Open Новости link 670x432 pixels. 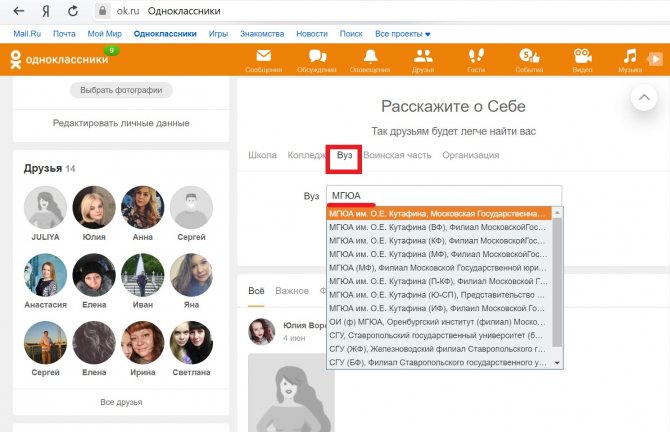pos(312,34)
